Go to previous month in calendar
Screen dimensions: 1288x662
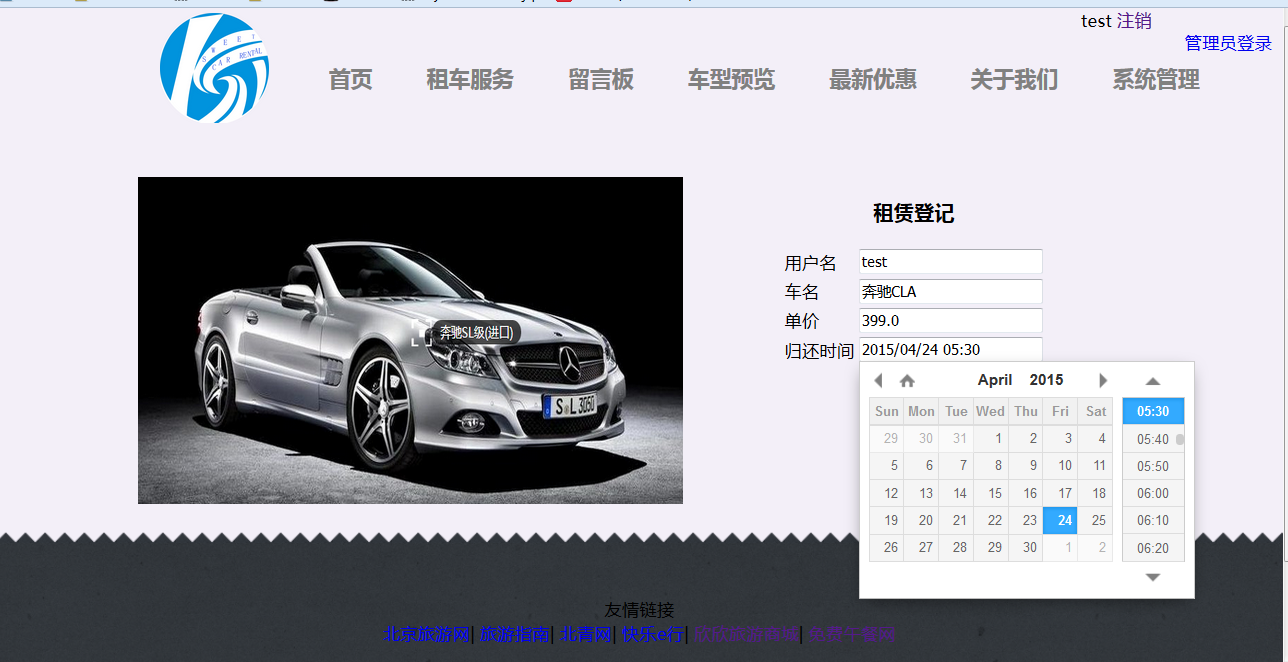click(878, 381)
